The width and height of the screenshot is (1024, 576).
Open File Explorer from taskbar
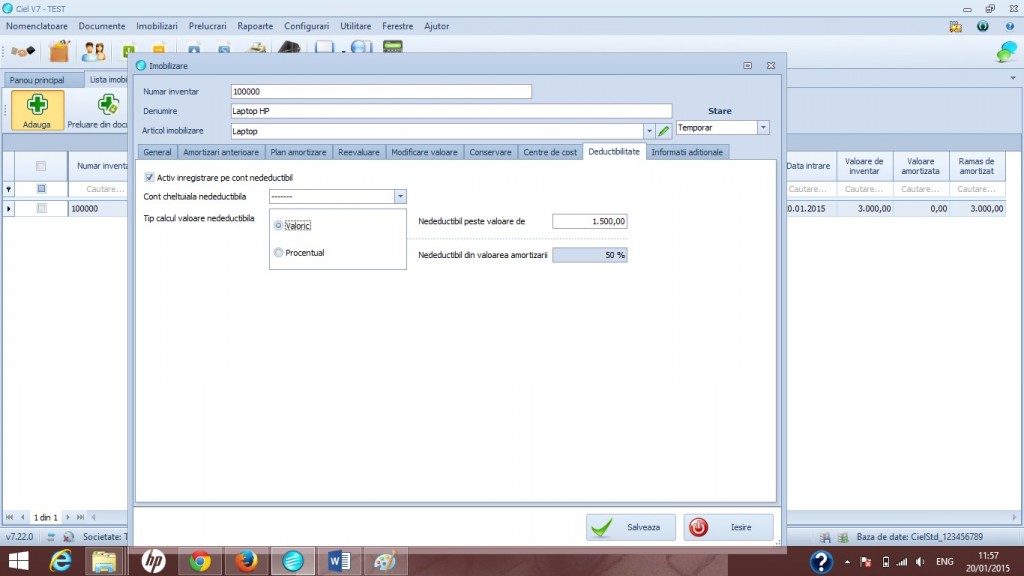(x=104, y=561)
